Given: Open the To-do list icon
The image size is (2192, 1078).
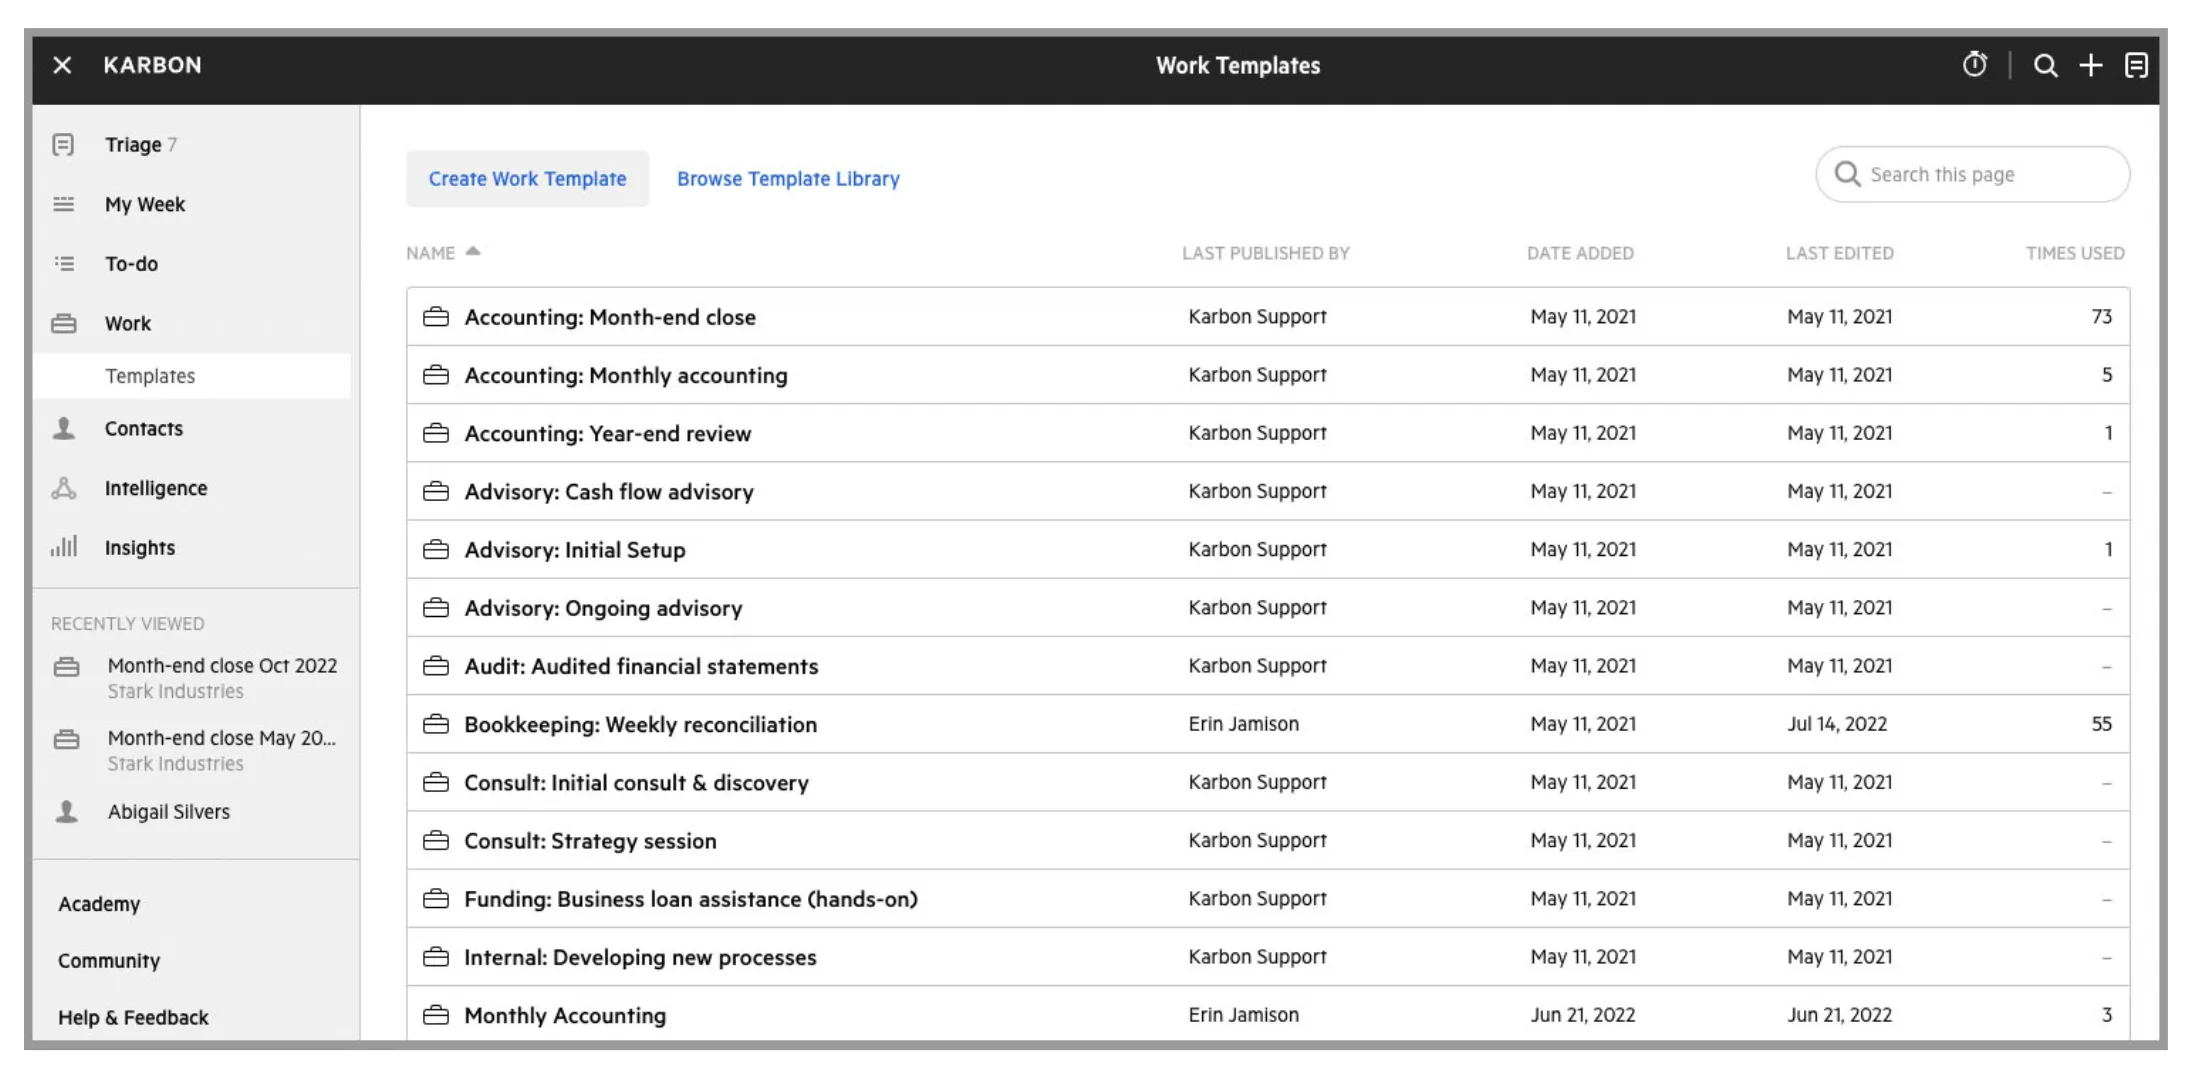Looking at the screenshot, I should click(64, 263).
